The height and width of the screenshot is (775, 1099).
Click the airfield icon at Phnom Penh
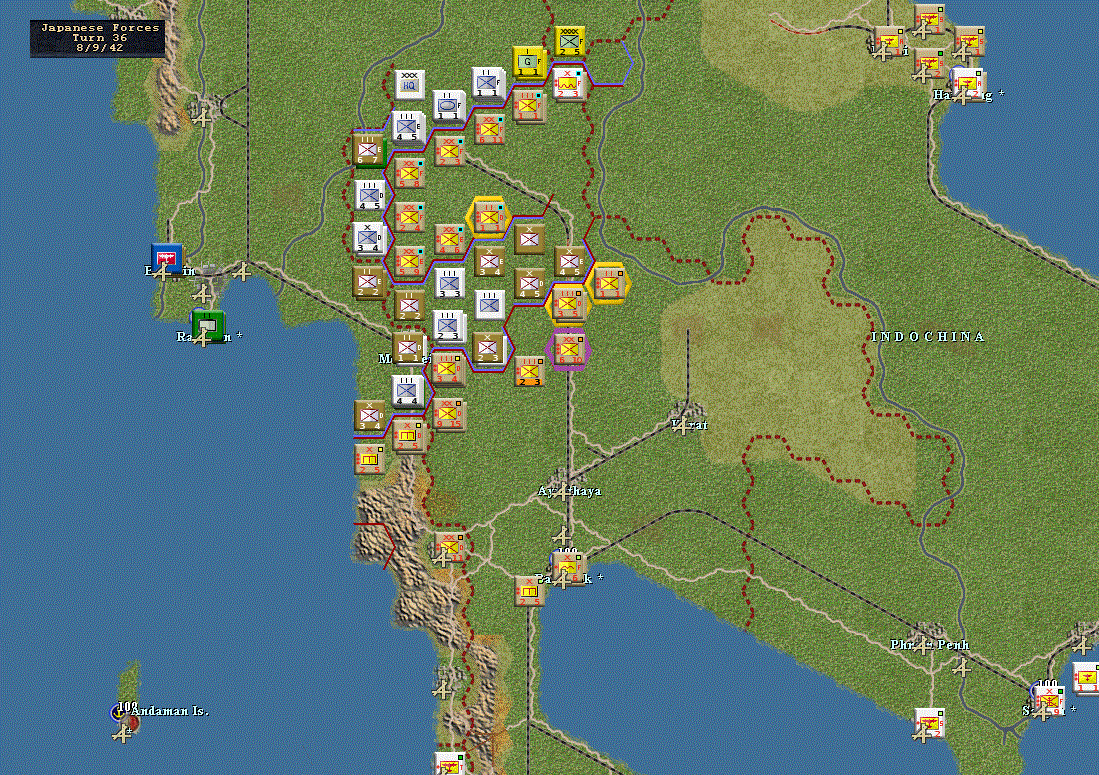coord(924,644)
